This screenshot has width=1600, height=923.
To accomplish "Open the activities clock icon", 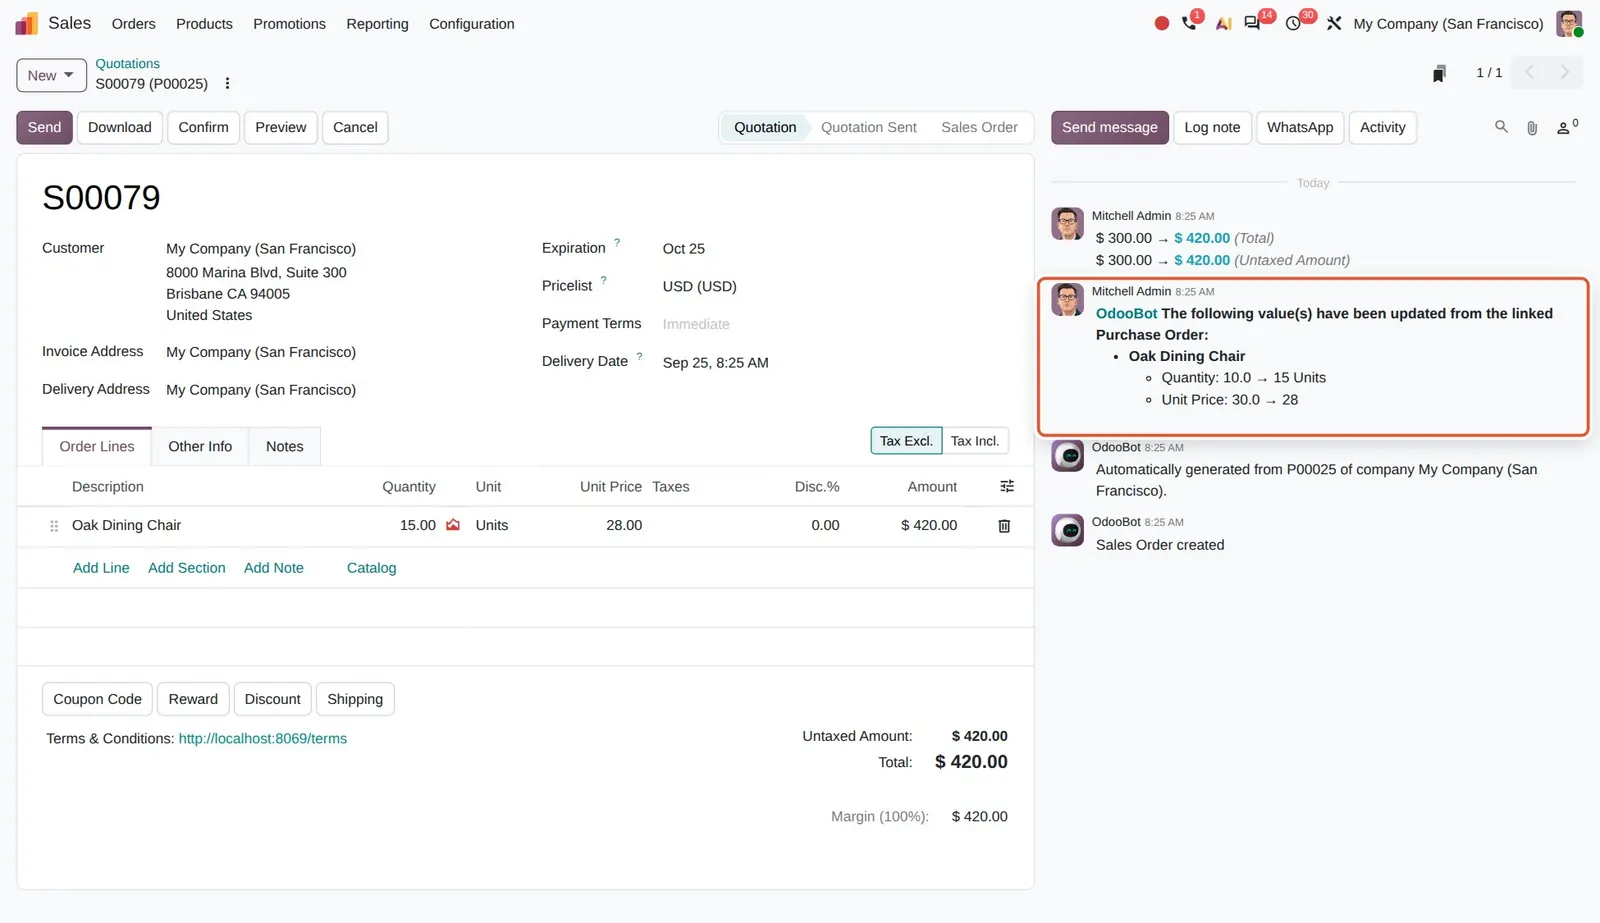I will click(1293, 23).
